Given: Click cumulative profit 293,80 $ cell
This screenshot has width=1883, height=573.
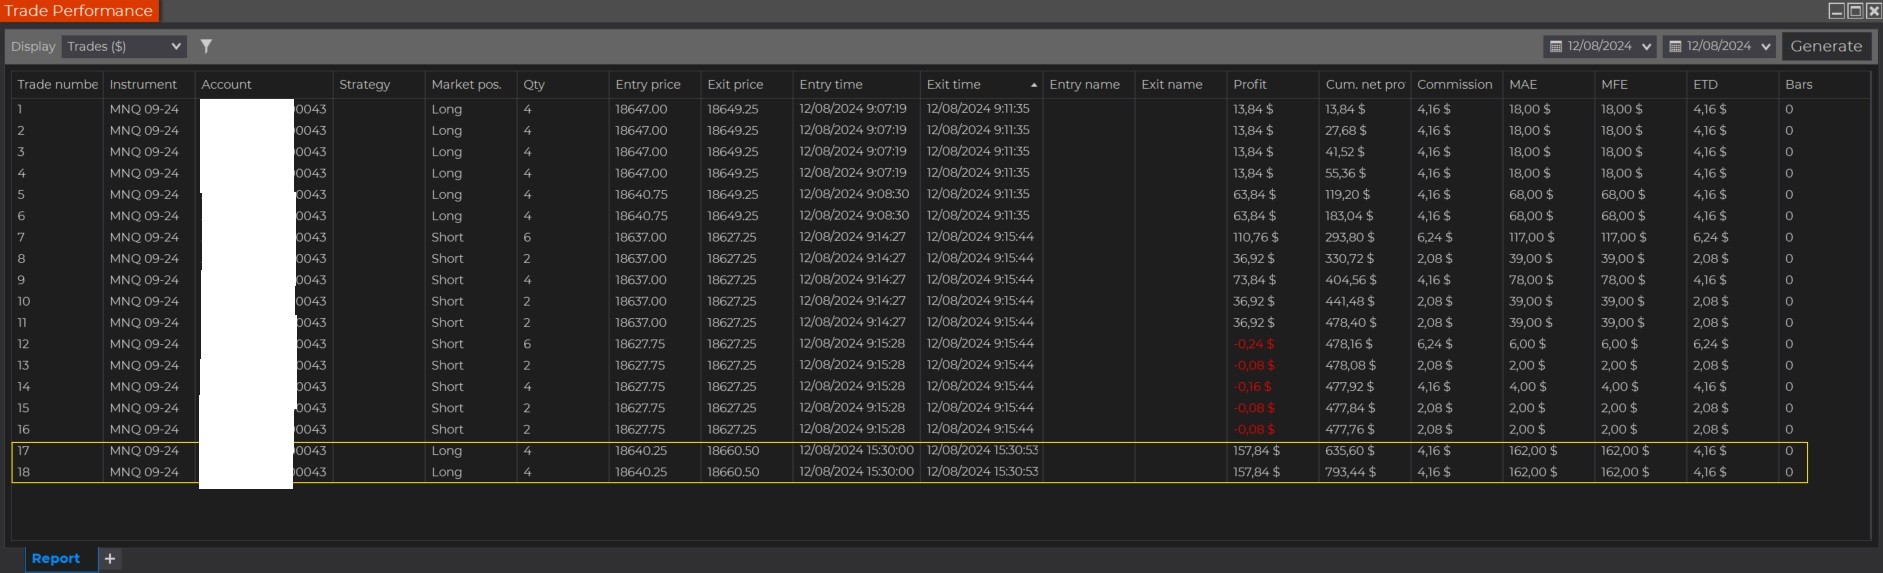Looking at the screenshot, I should 1349,237.
